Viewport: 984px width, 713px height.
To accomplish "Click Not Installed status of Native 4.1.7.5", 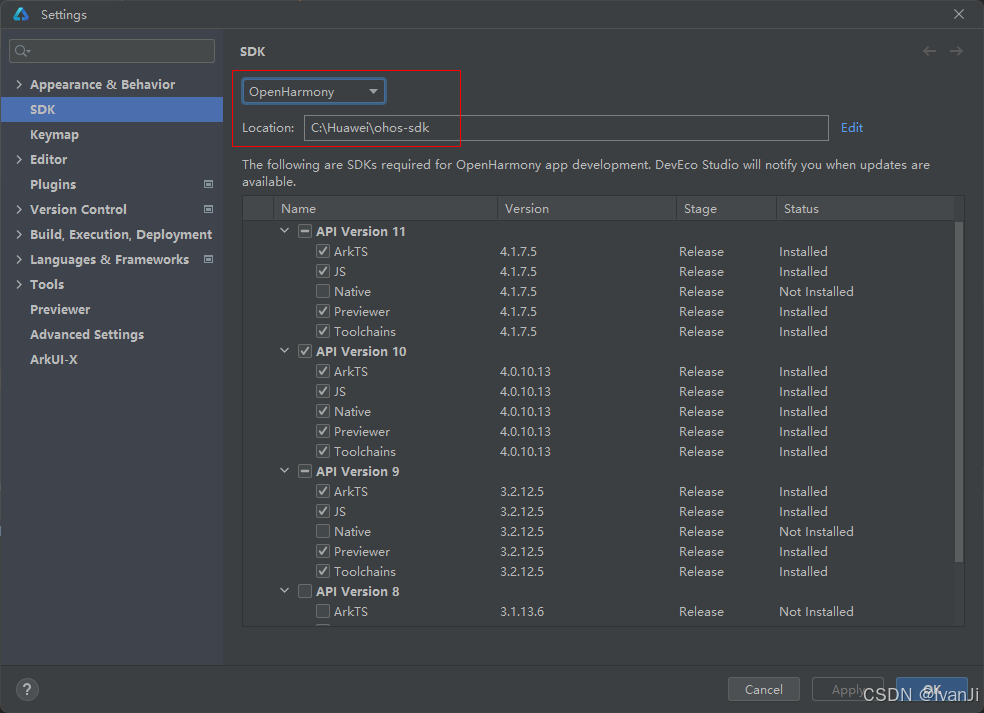I will click(x=816, y=292).
